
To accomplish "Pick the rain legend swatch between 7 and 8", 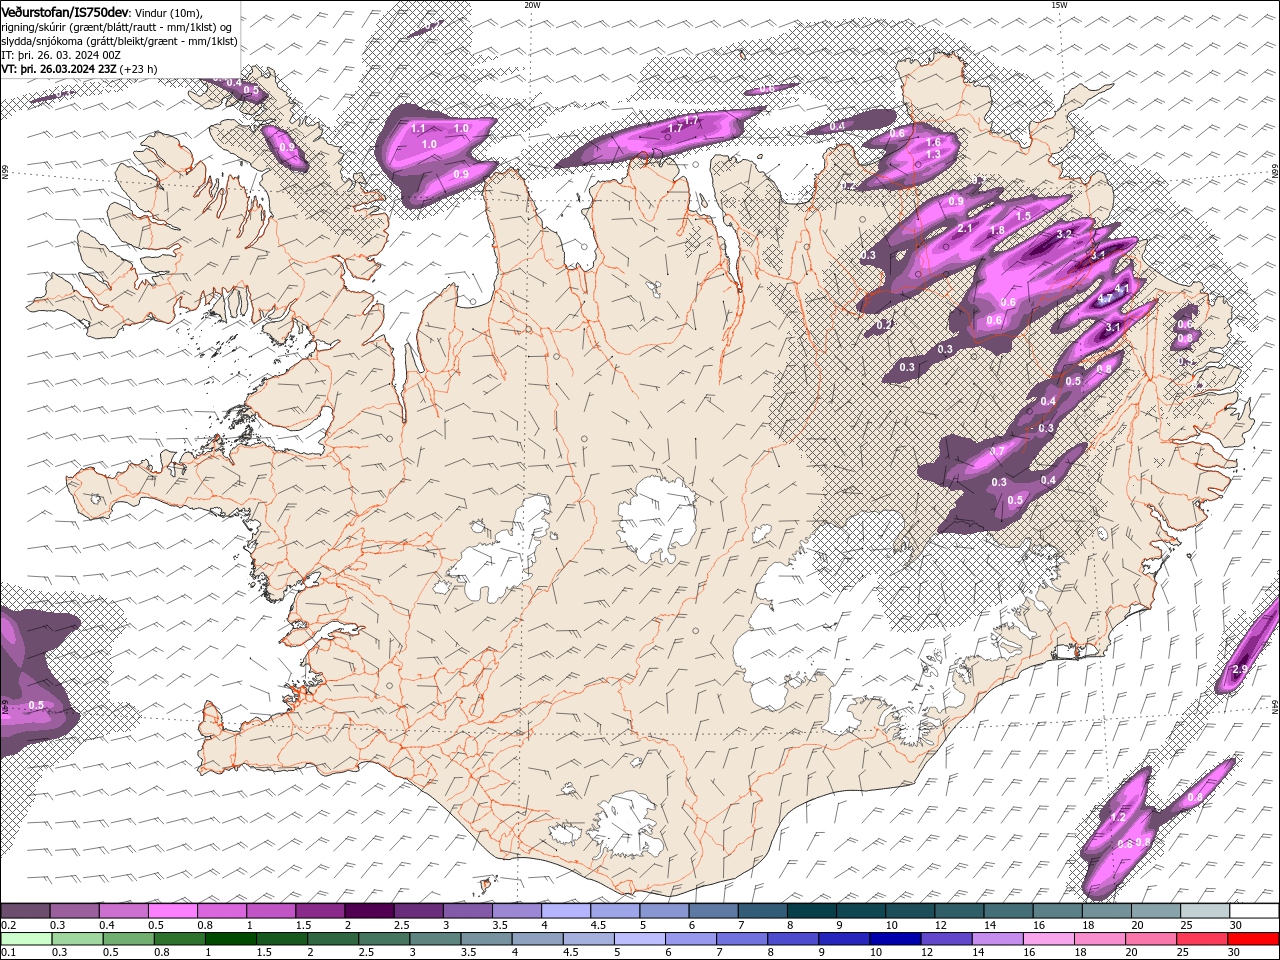I will tap(740, 938).
